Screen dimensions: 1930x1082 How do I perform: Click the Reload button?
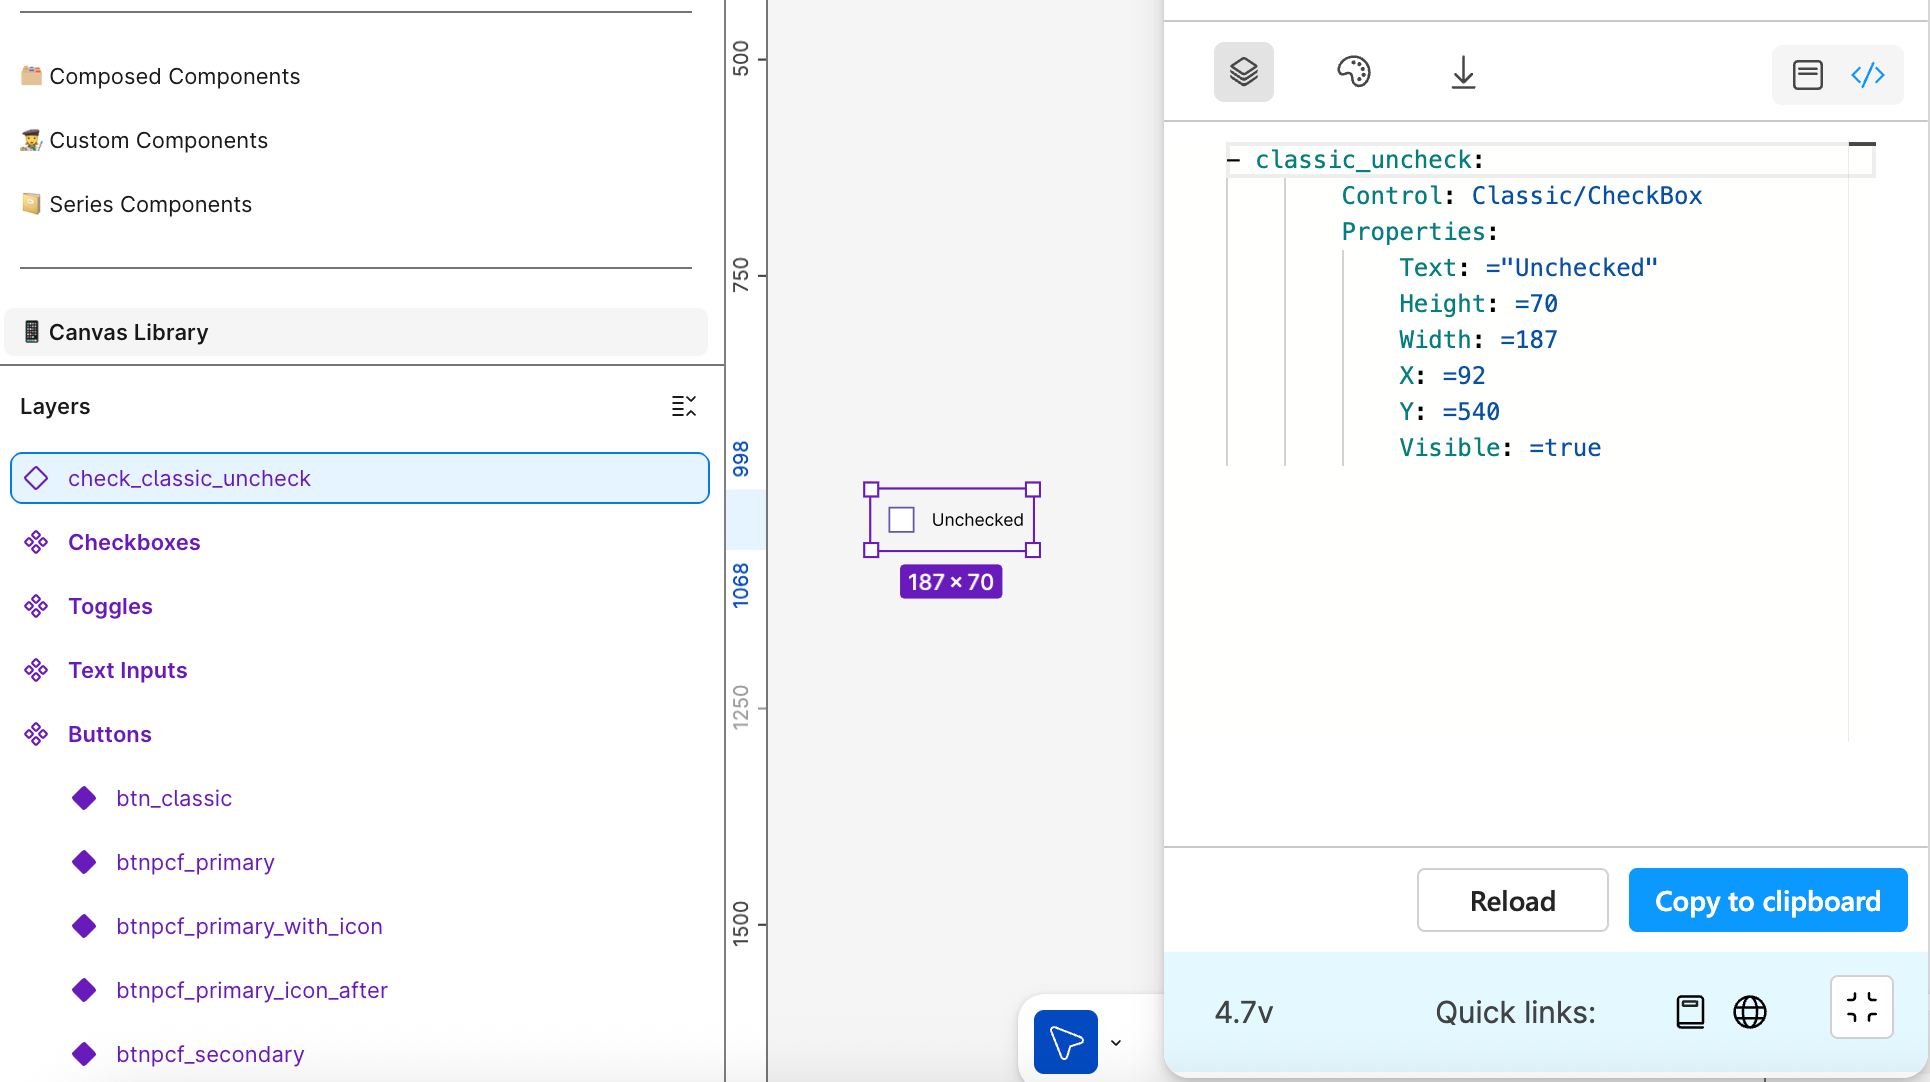point(1512,900)
